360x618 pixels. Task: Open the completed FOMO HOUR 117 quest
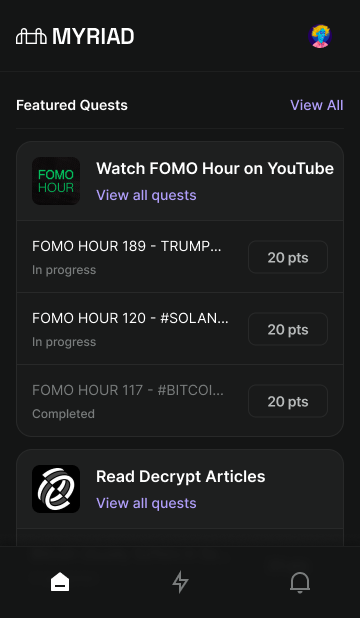180,400
